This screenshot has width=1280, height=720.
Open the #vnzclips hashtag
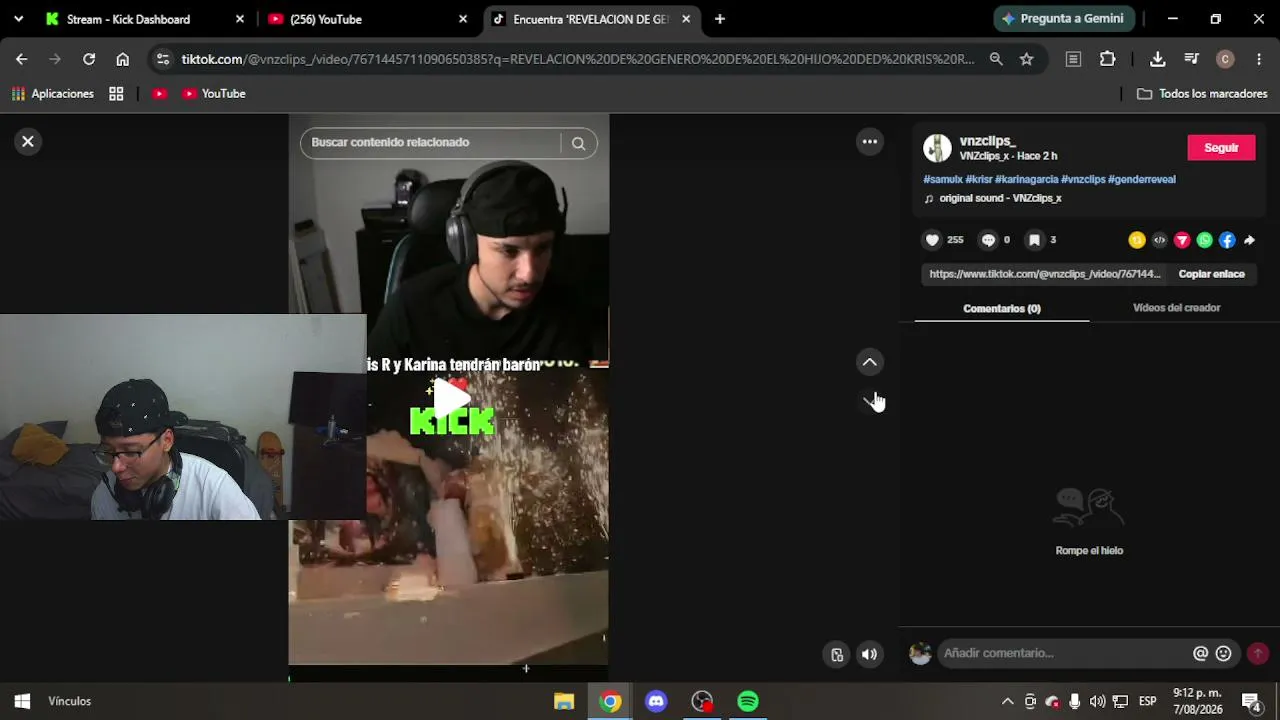click(x=1083, y=180)
